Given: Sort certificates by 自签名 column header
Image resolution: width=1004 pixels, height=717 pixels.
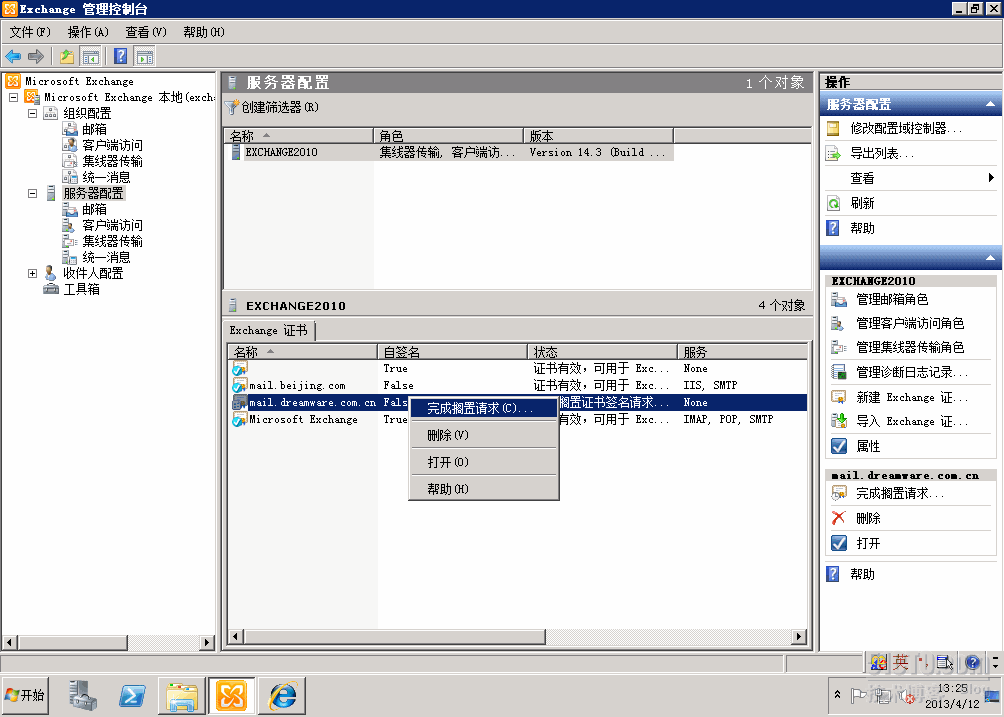Looking at the screenshot, I should (x=452, y=351).
